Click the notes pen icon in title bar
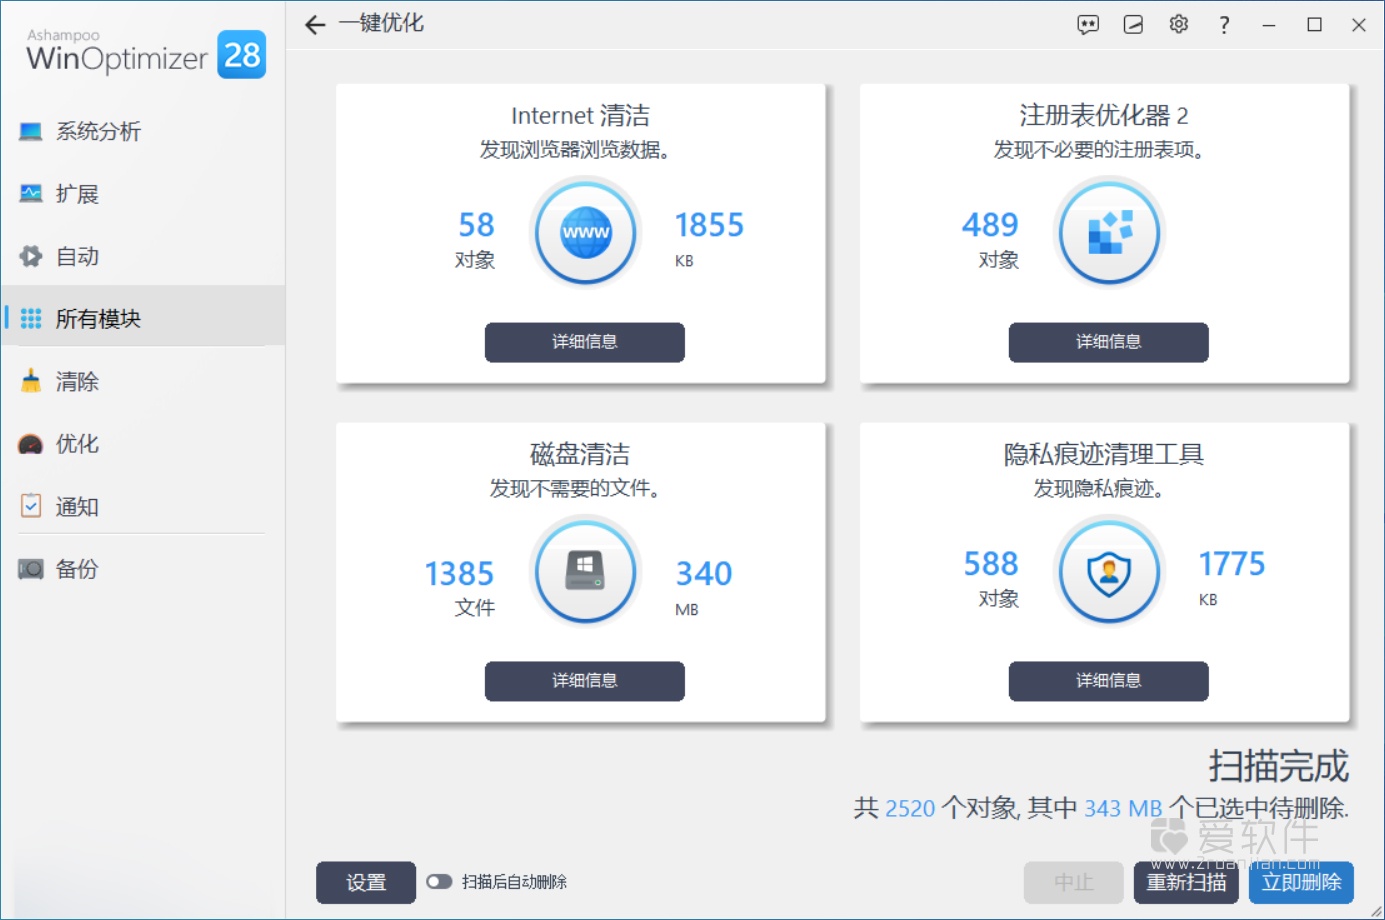This screenshot has height=920, width=1385. coord(1133,24)
